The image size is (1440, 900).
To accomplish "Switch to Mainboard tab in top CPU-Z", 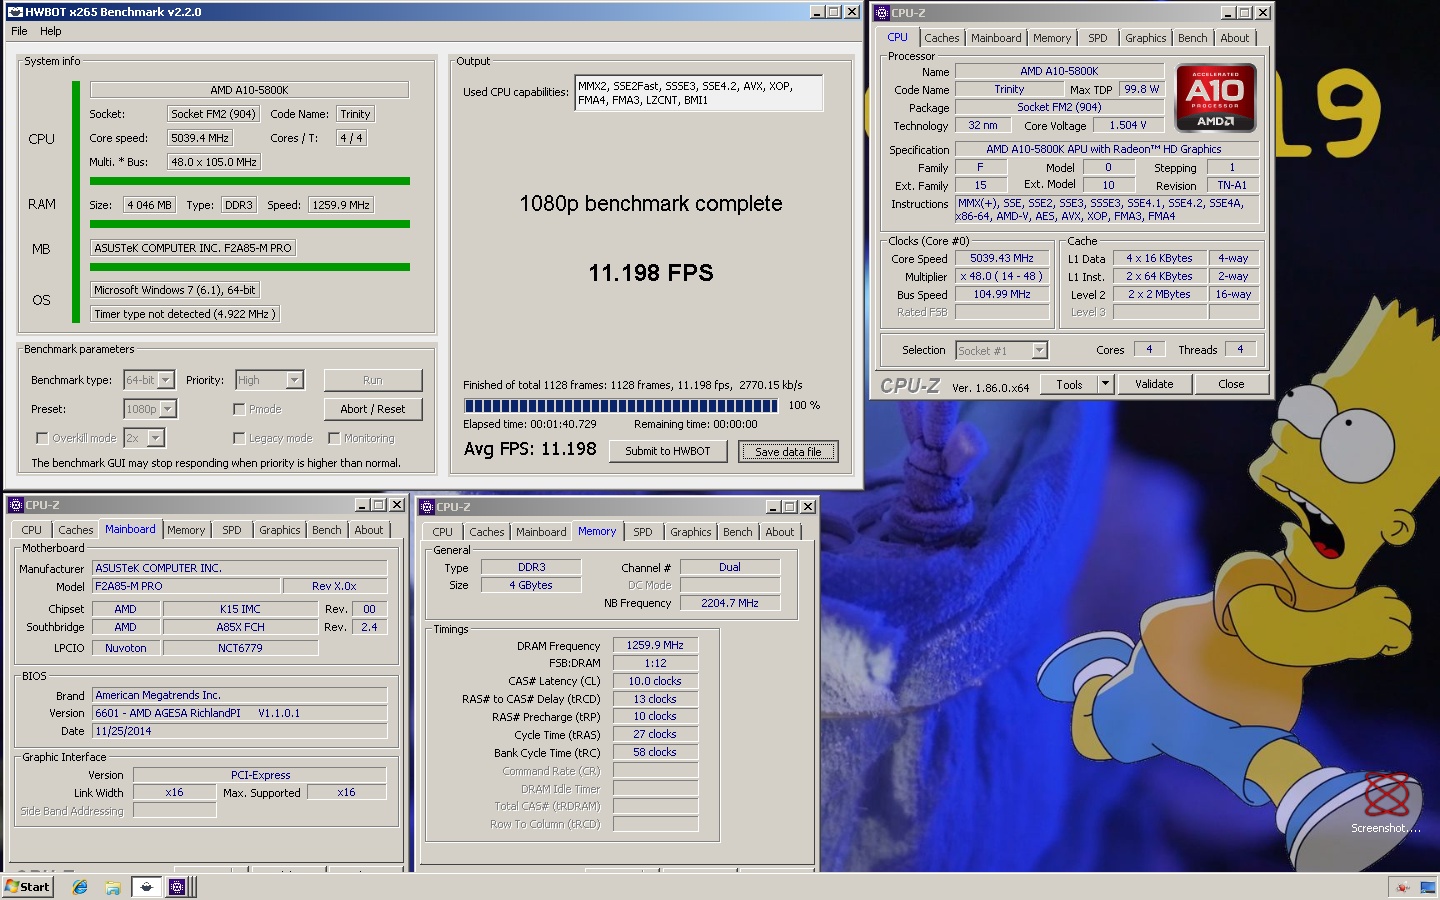I will pos(996,38).
